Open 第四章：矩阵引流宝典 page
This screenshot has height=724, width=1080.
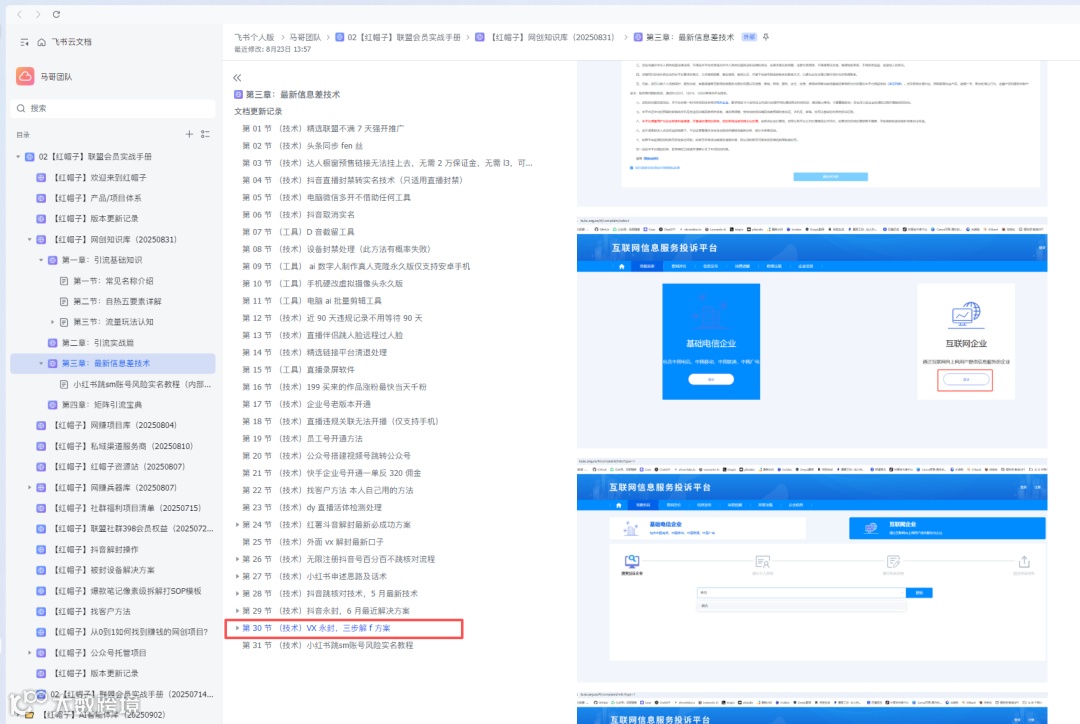102,405
